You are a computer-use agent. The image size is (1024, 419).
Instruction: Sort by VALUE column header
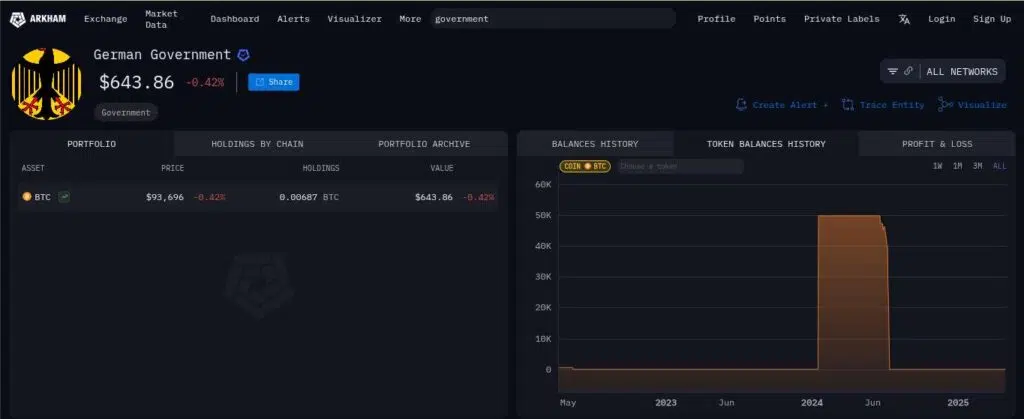tap(441, 168)
